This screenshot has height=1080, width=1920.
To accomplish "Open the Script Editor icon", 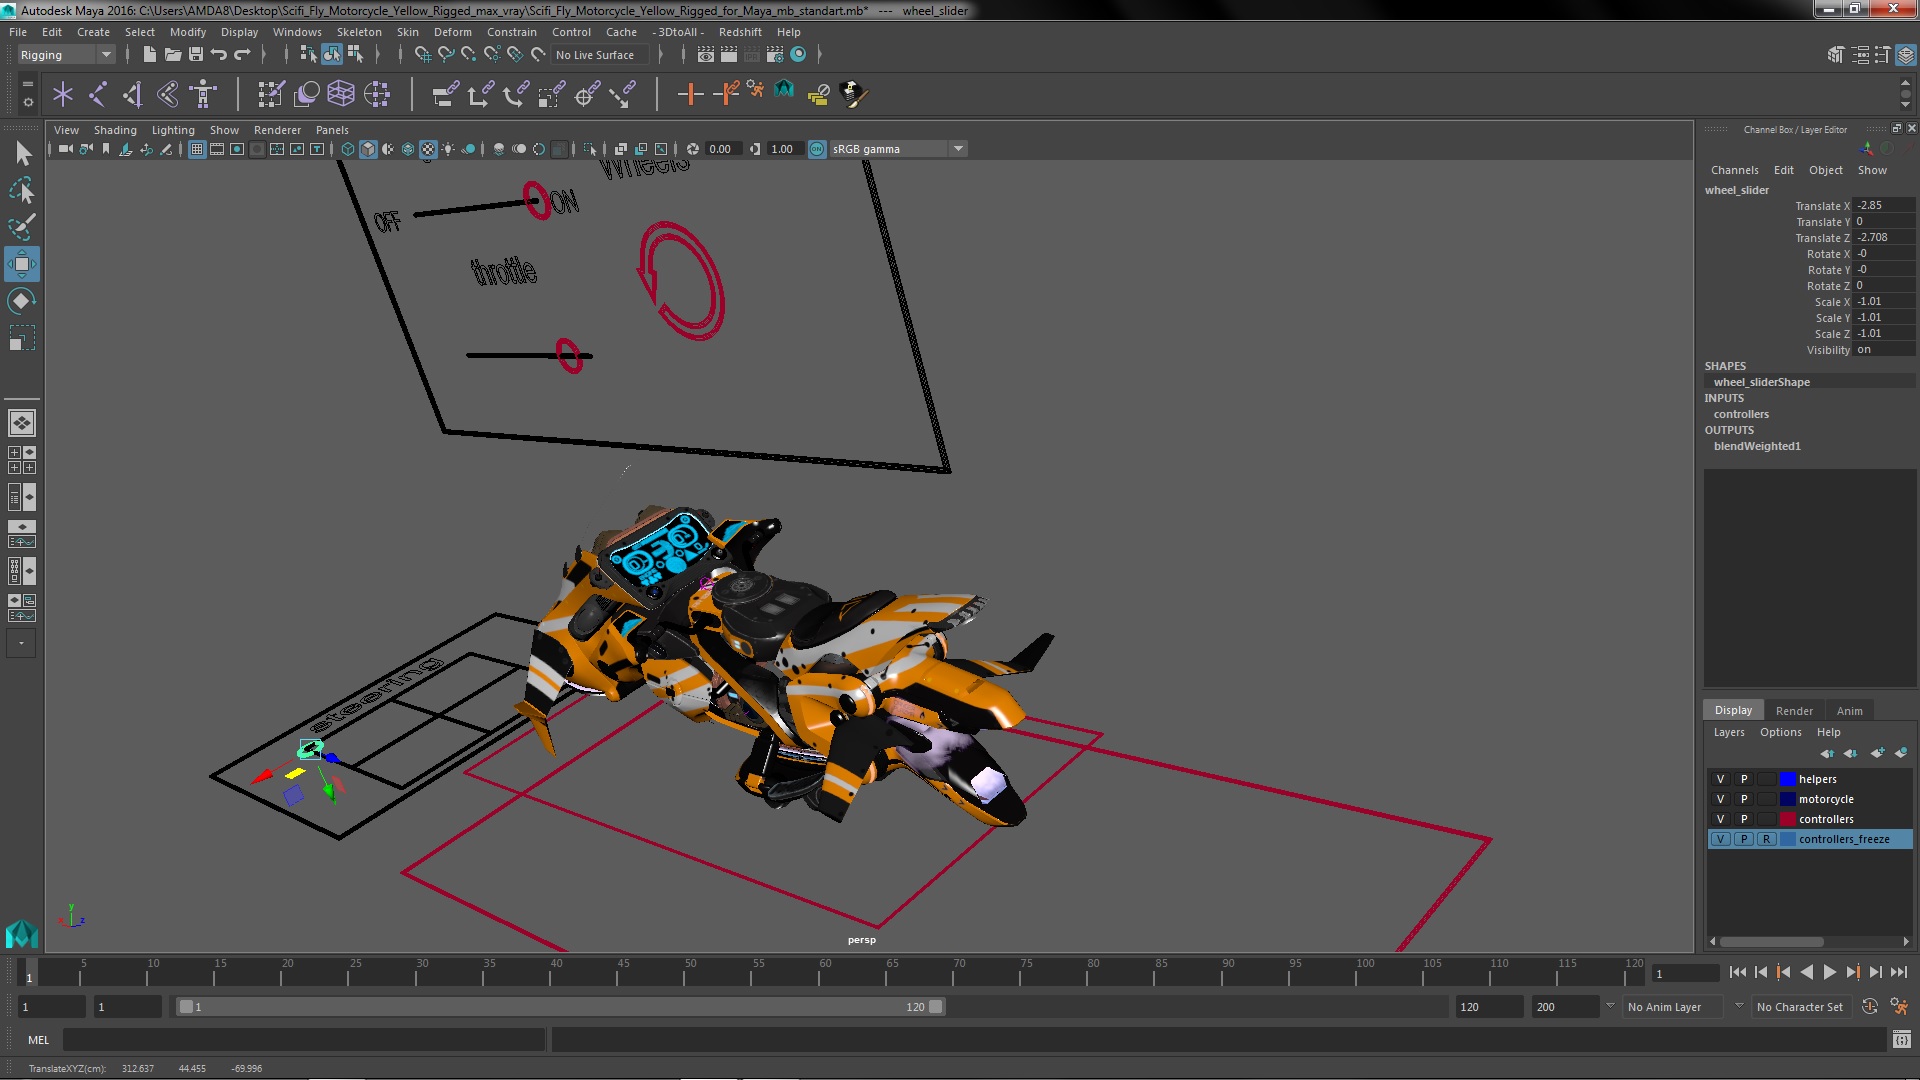I will coord(1902,1041).
